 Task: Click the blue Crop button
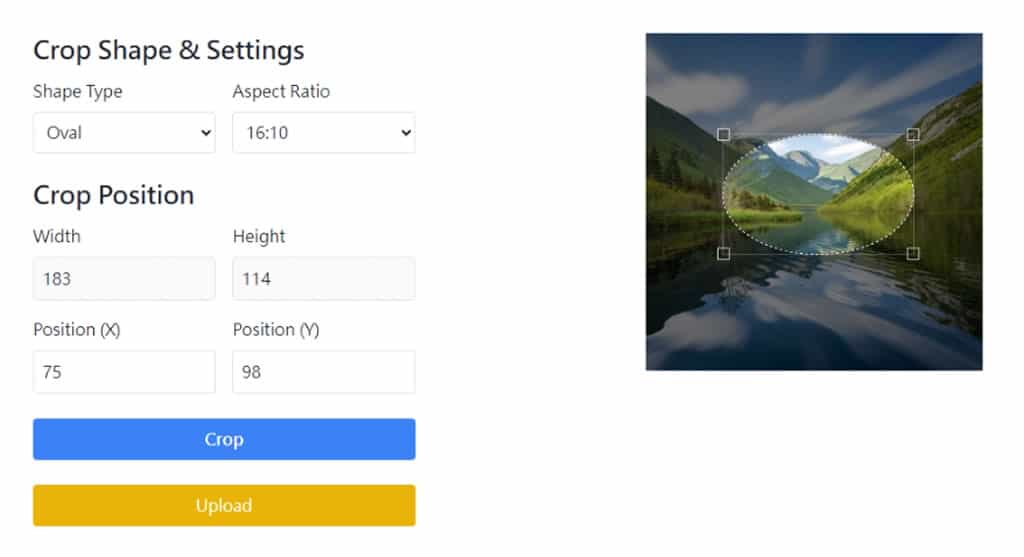coord(224,439)
